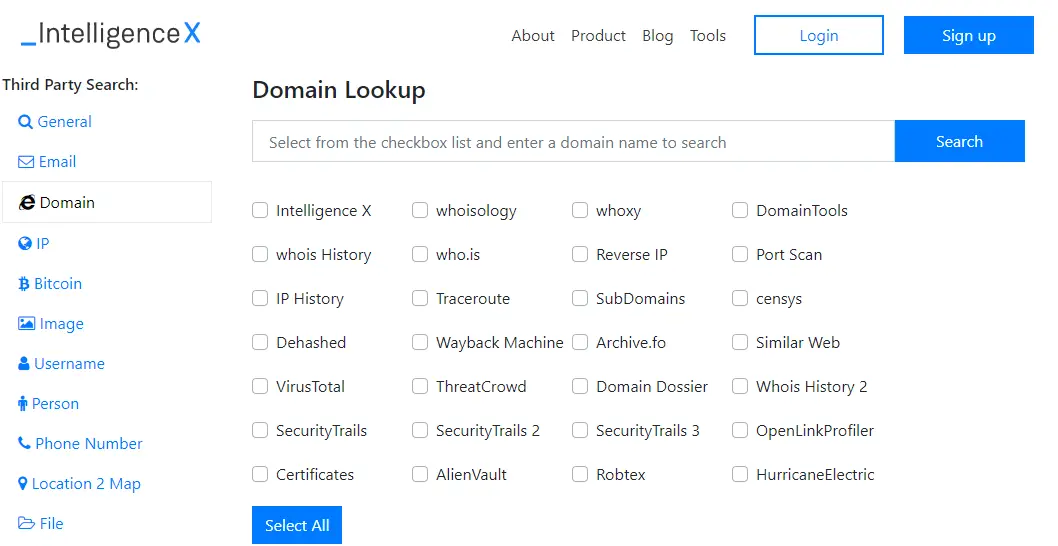Viewport: 1058px width, 546px height.
Task: Click the envelope icon for Email search
Action: point(26,162)
